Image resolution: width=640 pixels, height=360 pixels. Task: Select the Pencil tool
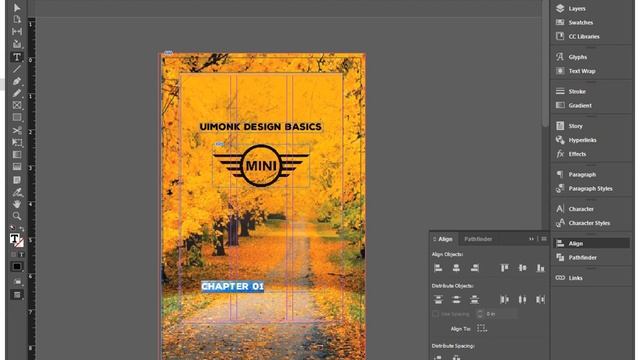[17, 93]
